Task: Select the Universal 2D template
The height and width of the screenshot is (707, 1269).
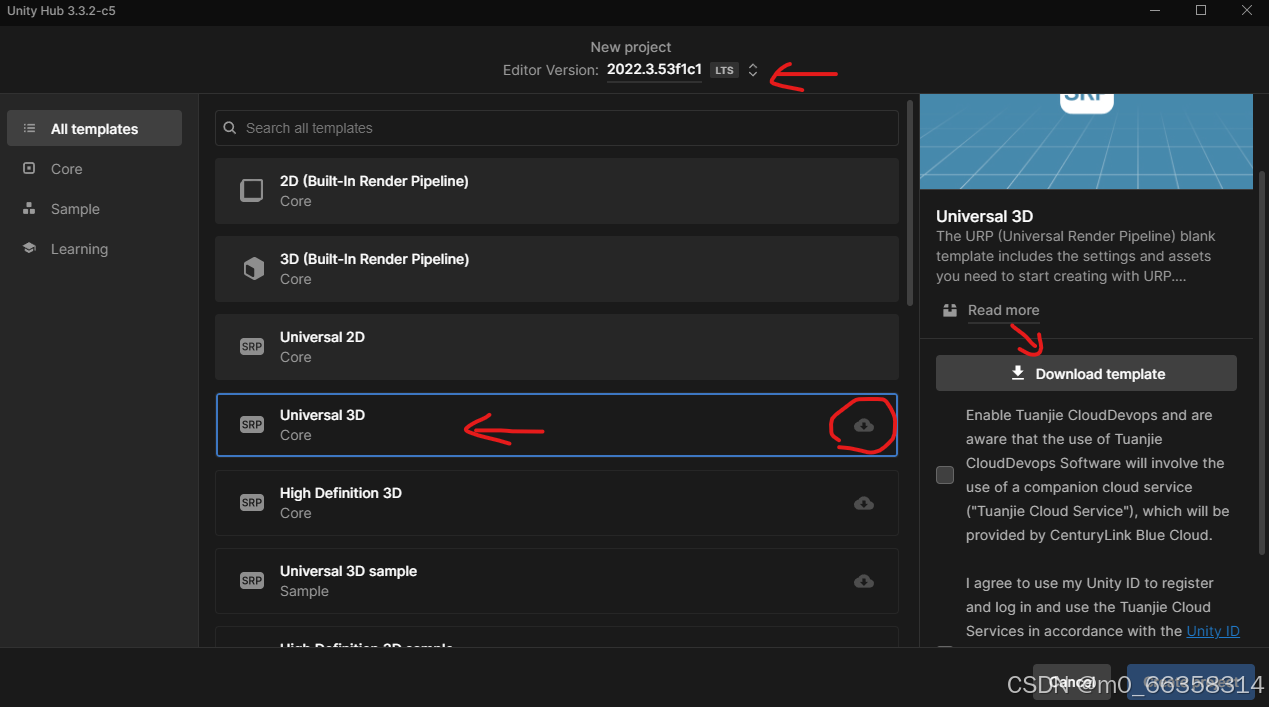Action: pos(556,346)
